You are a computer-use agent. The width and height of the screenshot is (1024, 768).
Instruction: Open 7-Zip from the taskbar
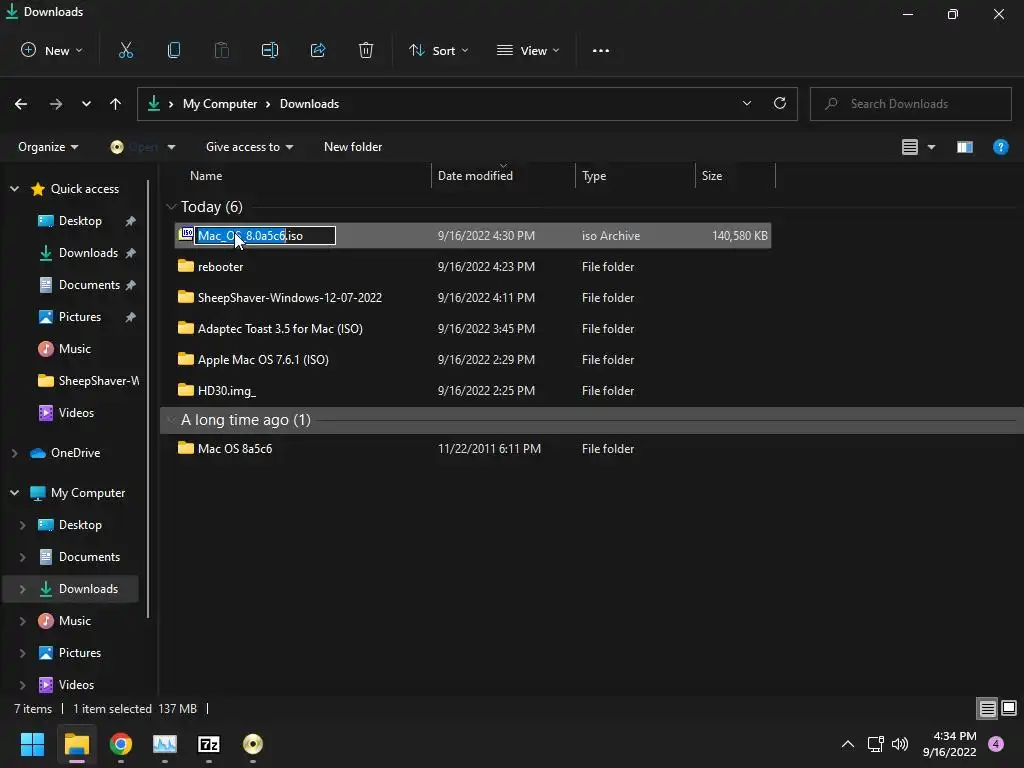[x=208, y=744]
